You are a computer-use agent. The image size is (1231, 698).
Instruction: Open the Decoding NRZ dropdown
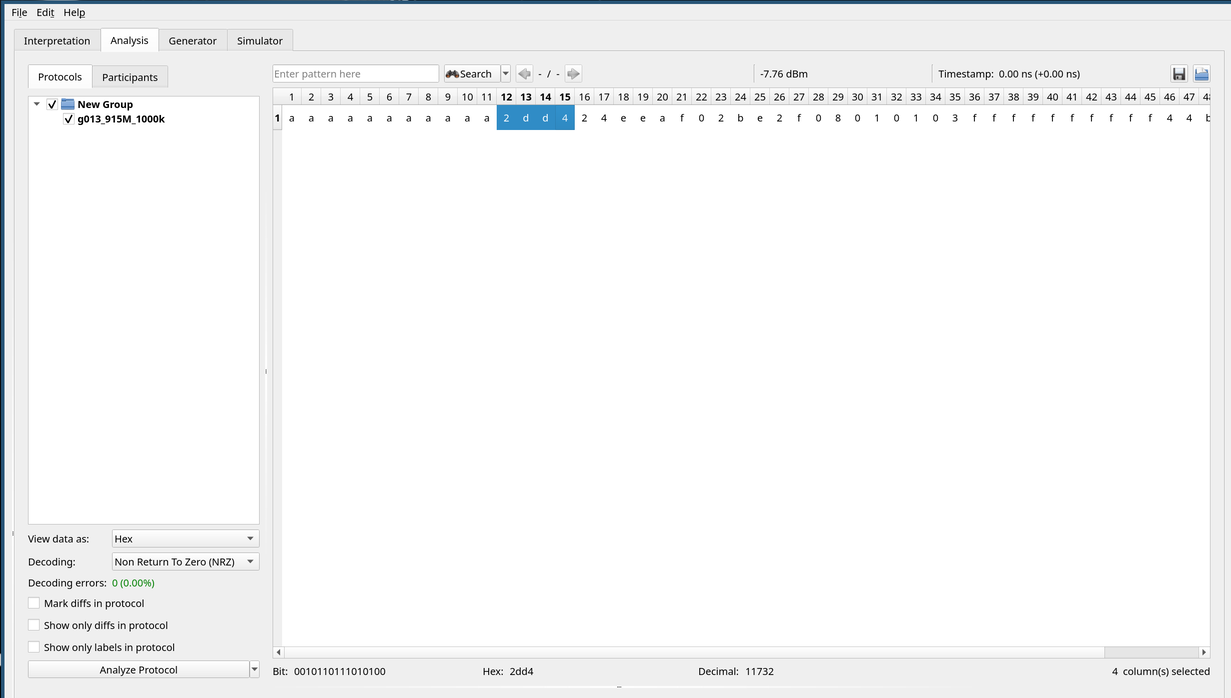click(185, 562)
